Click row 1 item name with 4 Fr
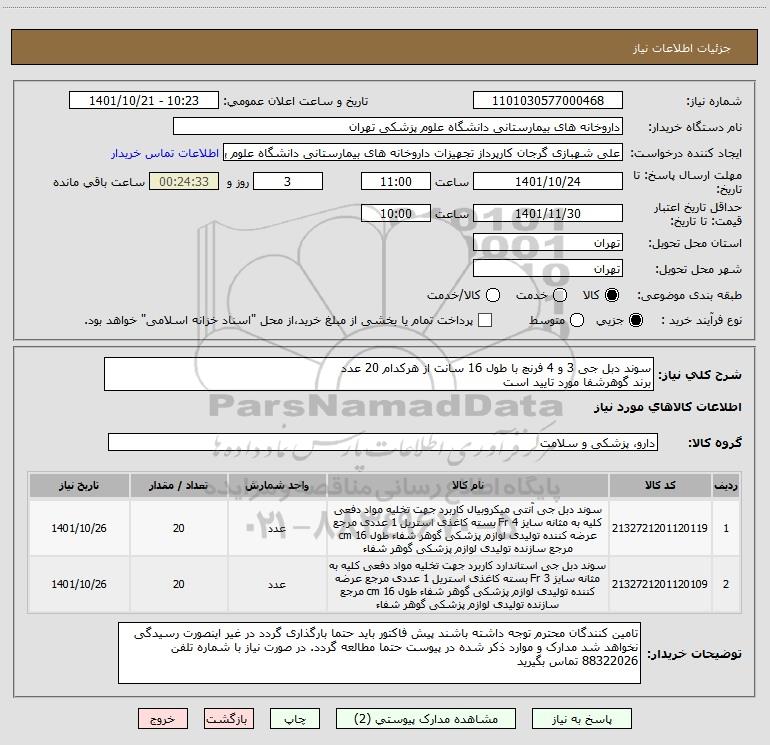Image resolution: width=770 pixels, height=745 pixels. pyautogui.click(x=468, y=528)
